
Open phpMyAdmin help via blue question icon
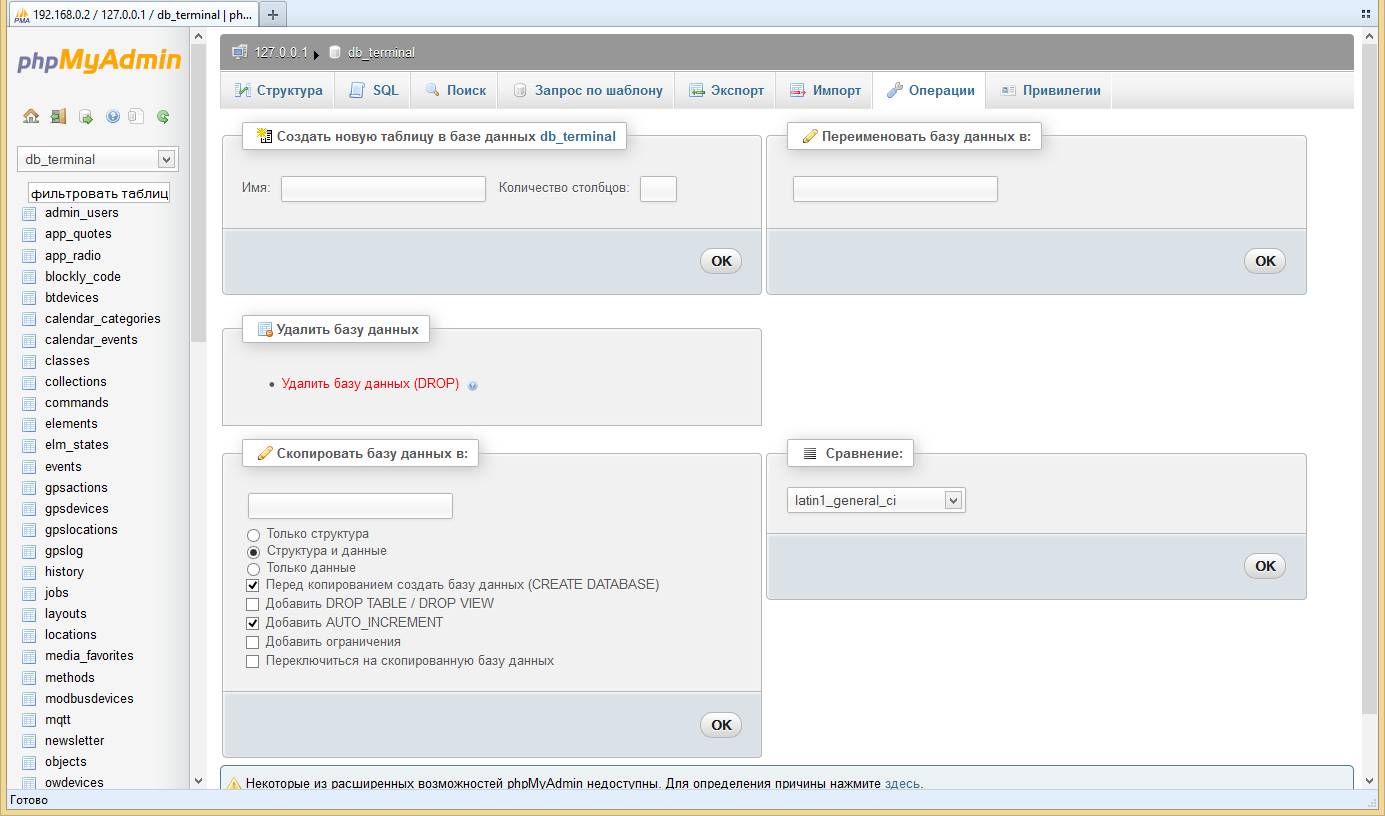[112, 116]
